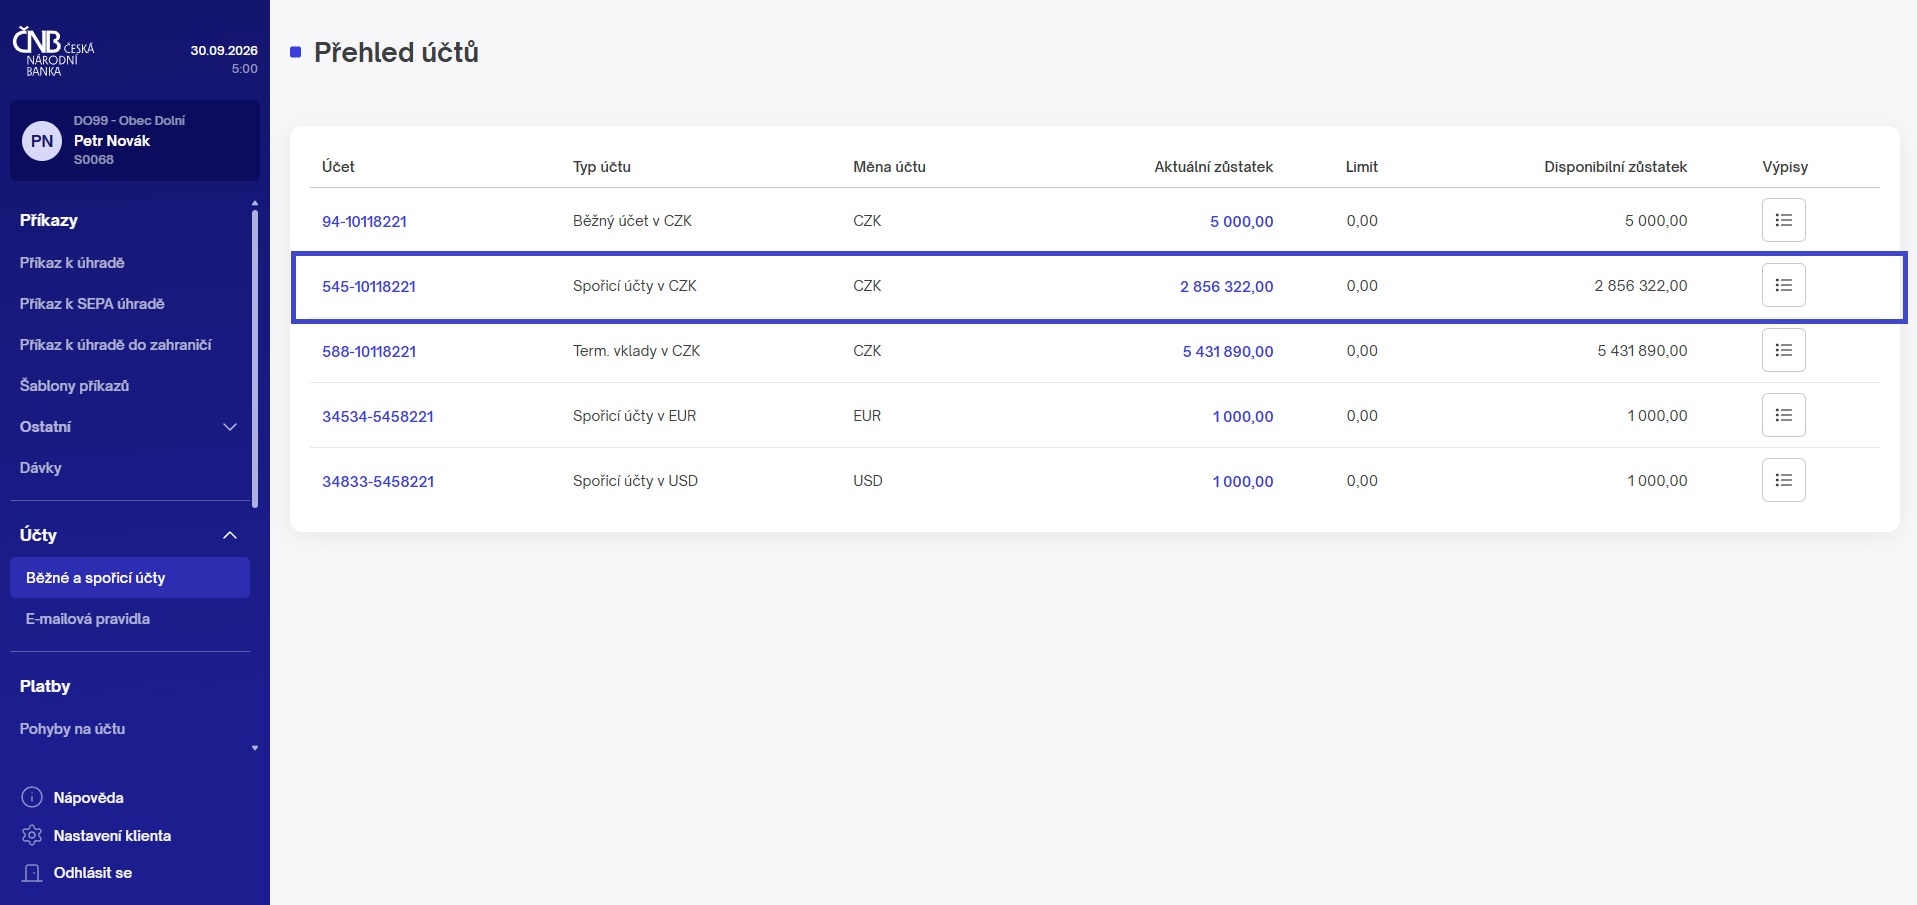Open E-mailová pravidla
This screenshot has height=905, width=1917.
point(88,619)
